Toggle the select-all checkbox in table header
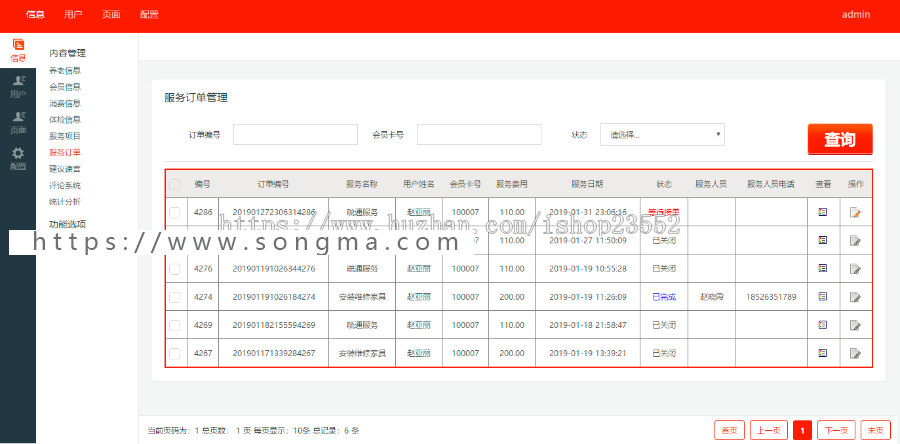The height and width of the screenshot is (444, 900). (174, 185)
